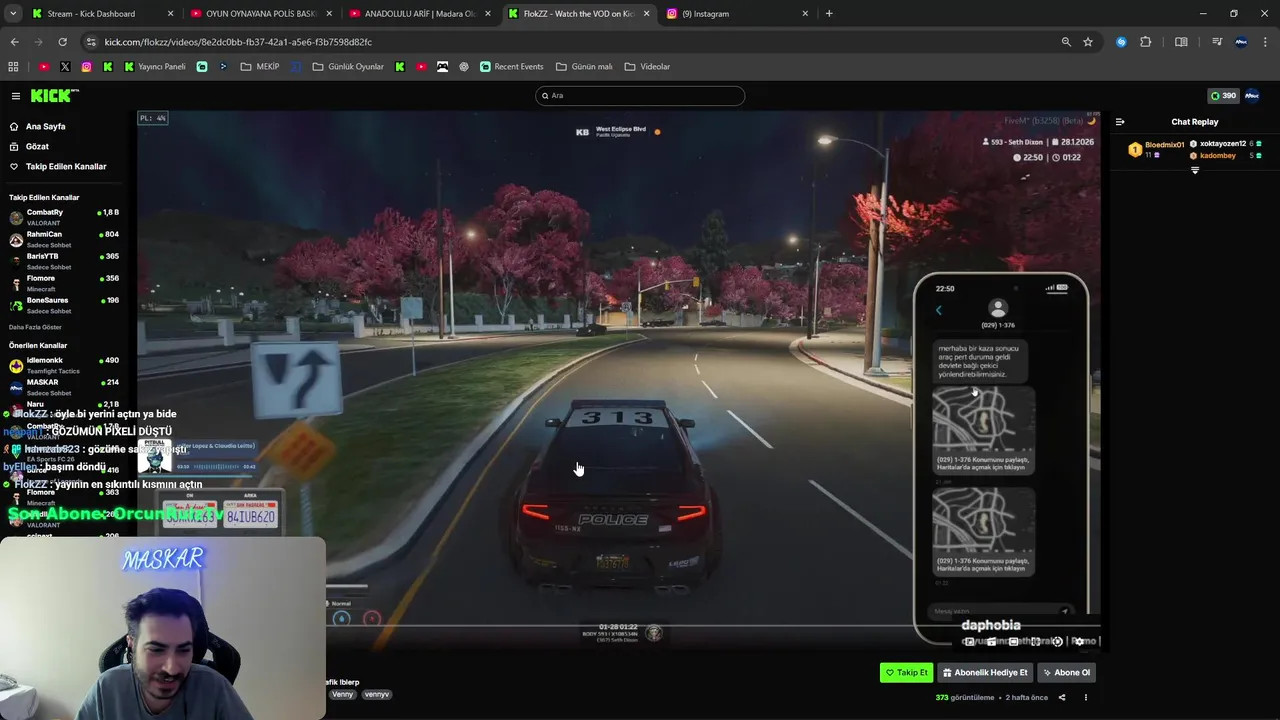This screenshot has height=720, width=1280.
Task: Open CombatRy followed channel
Action: point(64,217)
